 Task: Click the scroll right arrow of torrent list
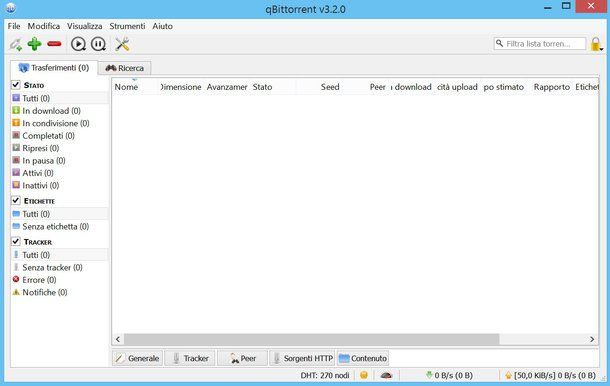pyautogui.click(x=592, y=339)
